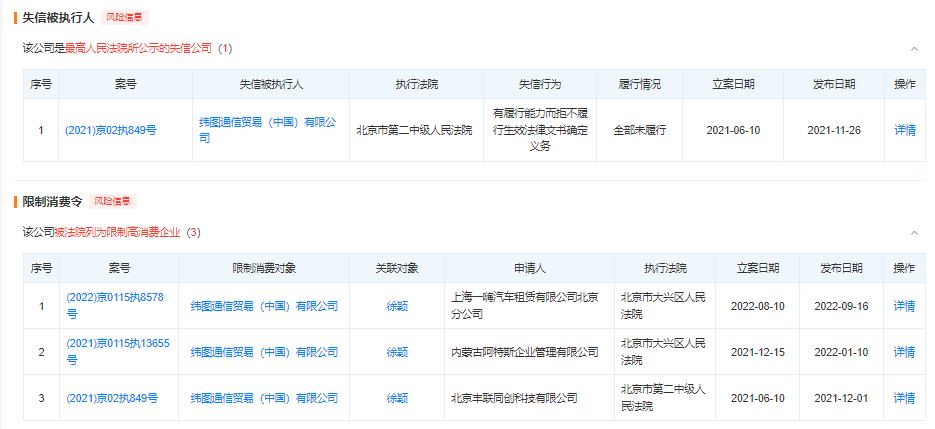The width and height of the screenshot is (935, 429).
Task: Collapse the 限制消费令 section chevron
Action: (914, 233)
